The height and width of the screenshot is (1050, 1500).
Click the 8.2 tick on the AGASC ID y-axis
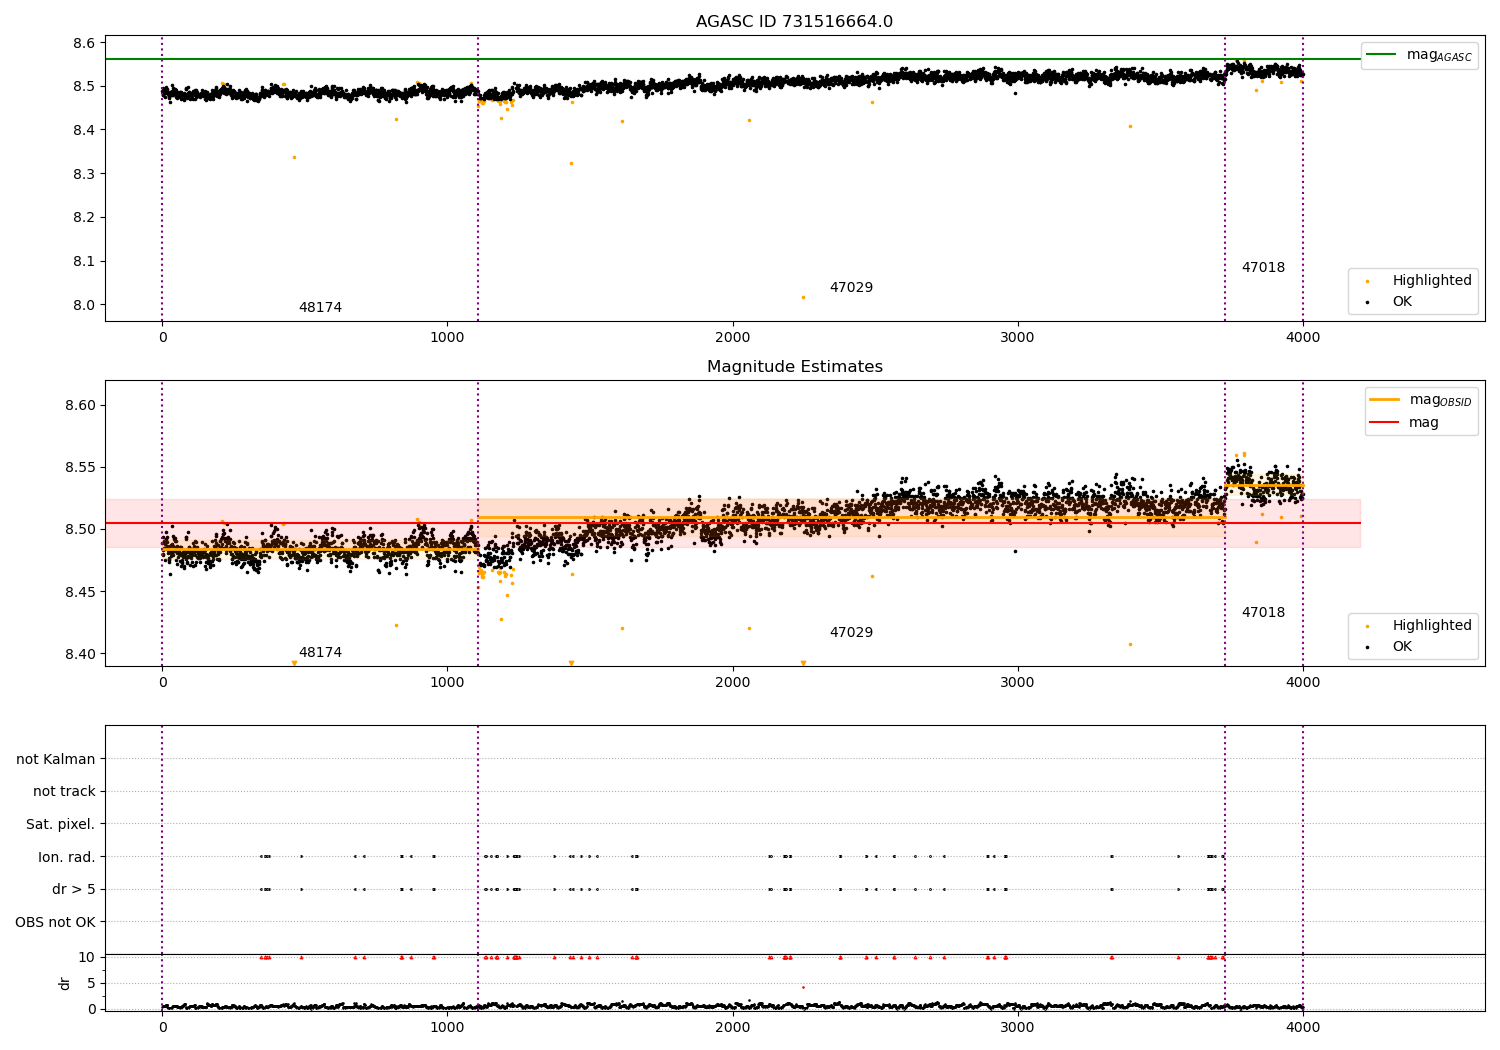point(83,217)
